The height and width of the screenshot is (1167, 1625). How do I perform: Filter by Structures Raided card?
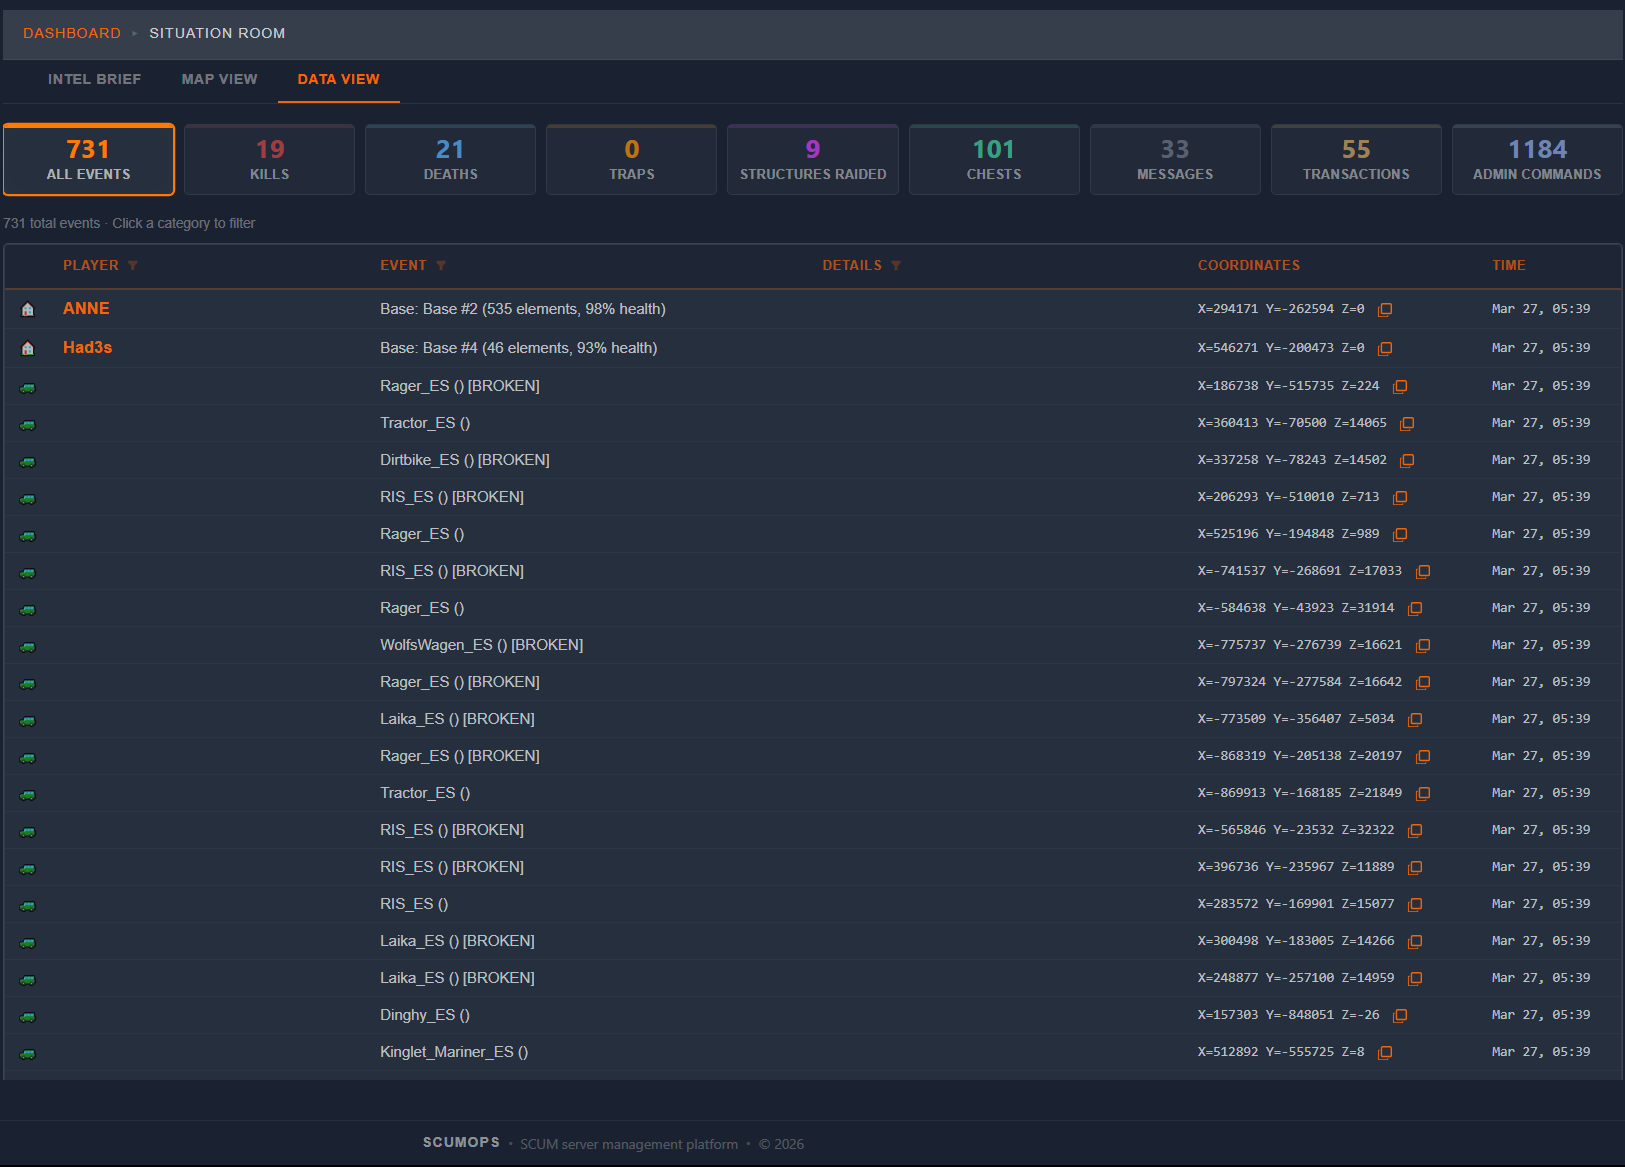click(813, 159)
